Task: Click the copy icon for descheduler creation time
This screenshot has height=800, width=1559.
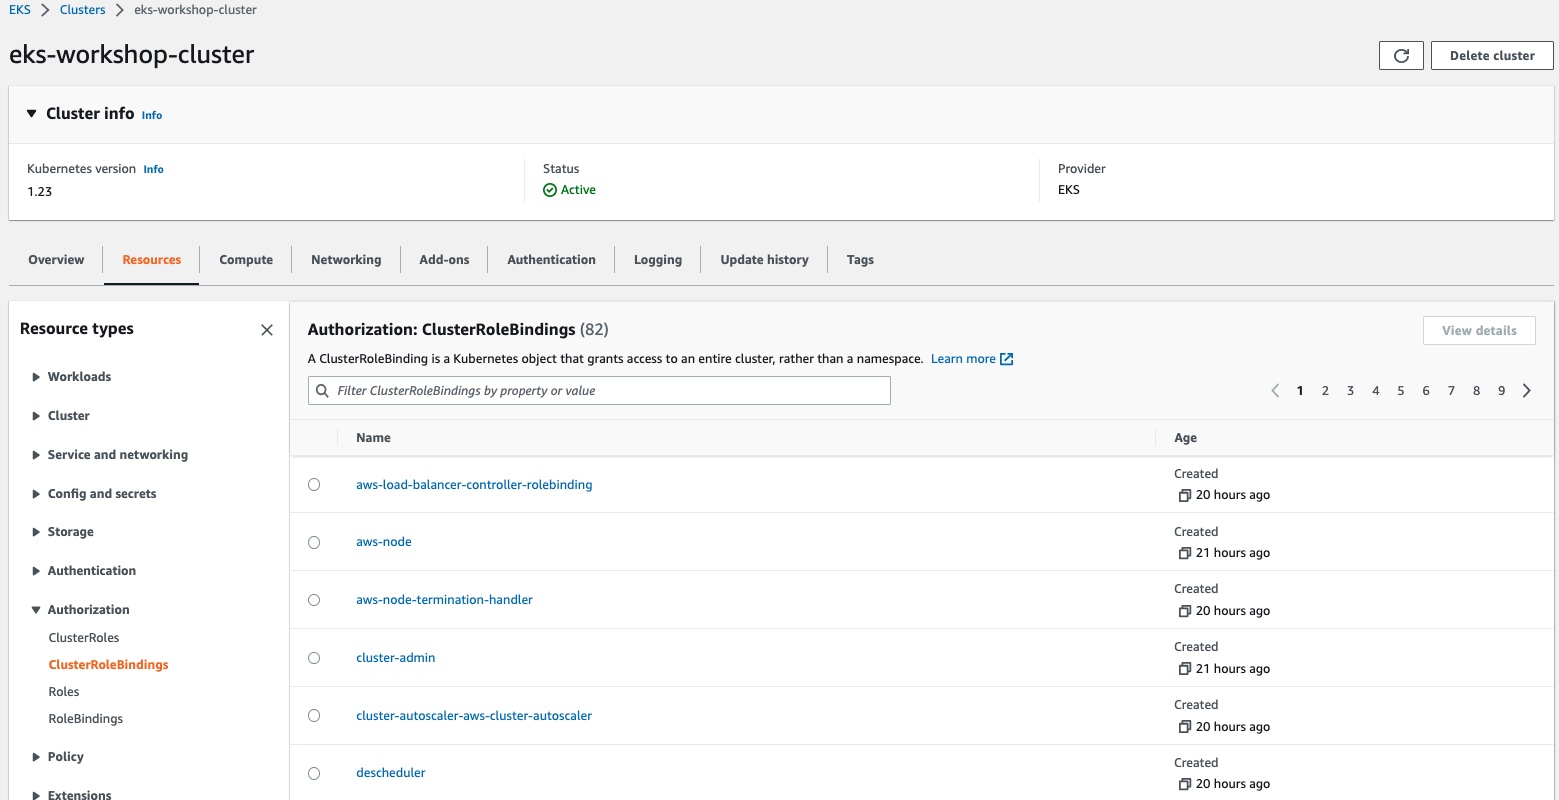Action: point(1184,785)
